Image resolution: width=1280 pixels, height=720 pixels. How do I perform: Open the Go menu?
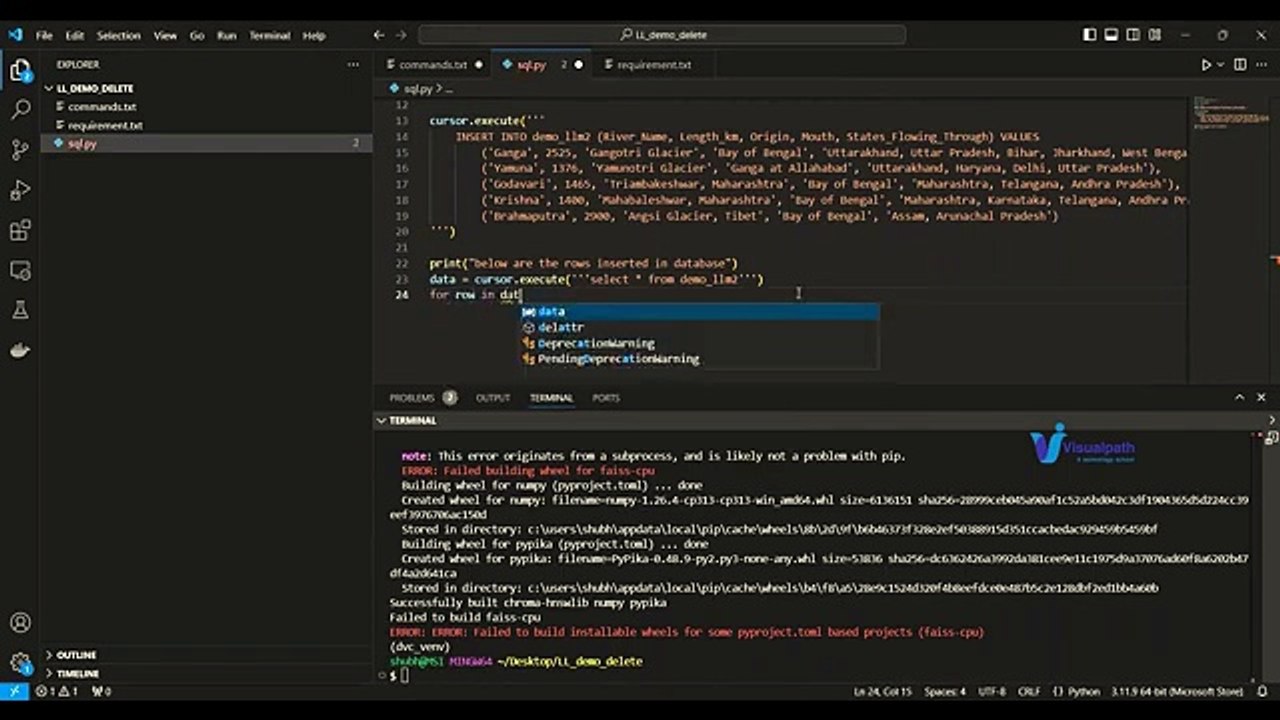(x=197, y=35)
